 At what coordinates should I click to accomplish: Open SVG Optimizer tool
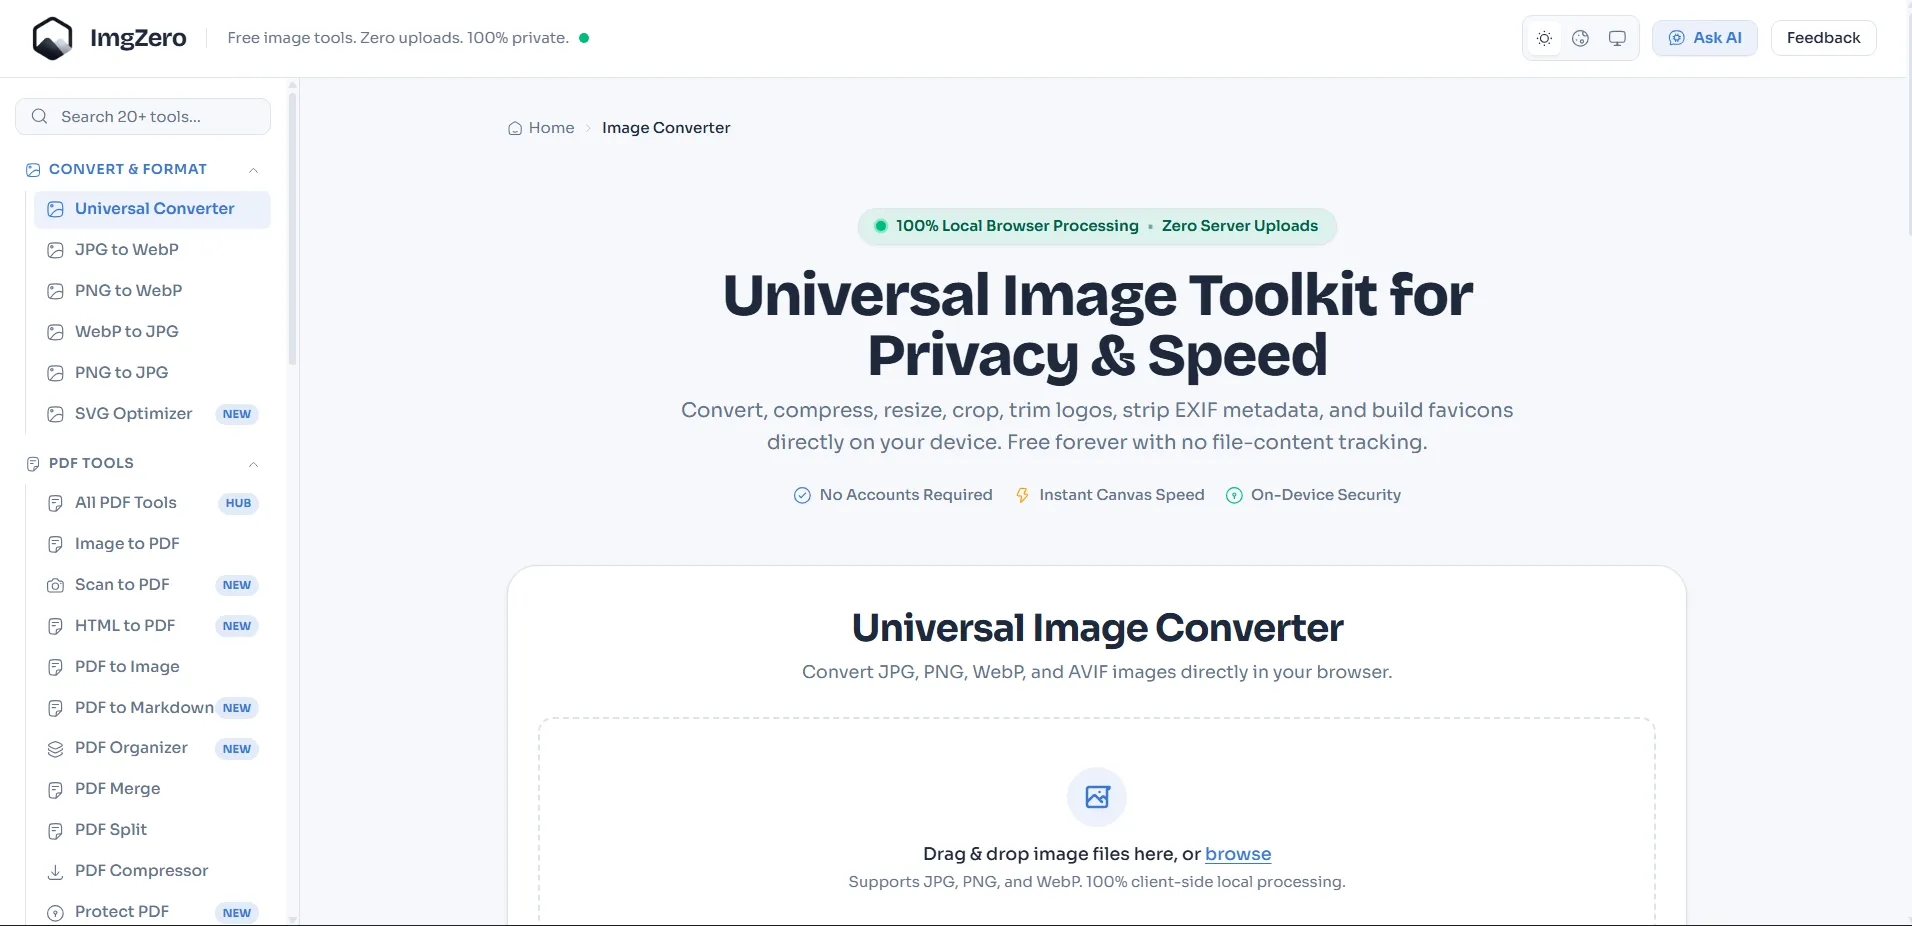(x=152, y=414)
